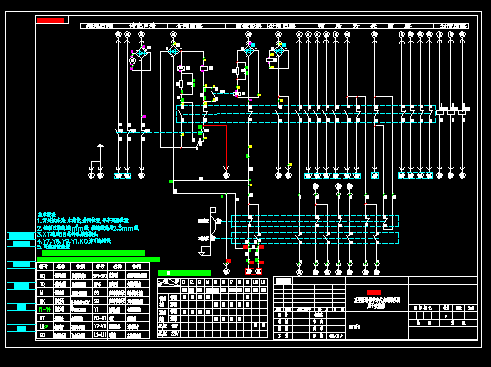Select the yellow-marked coil rectangle near the top center
Viewport: 491px width, 367px height.
tap(271, 60)
